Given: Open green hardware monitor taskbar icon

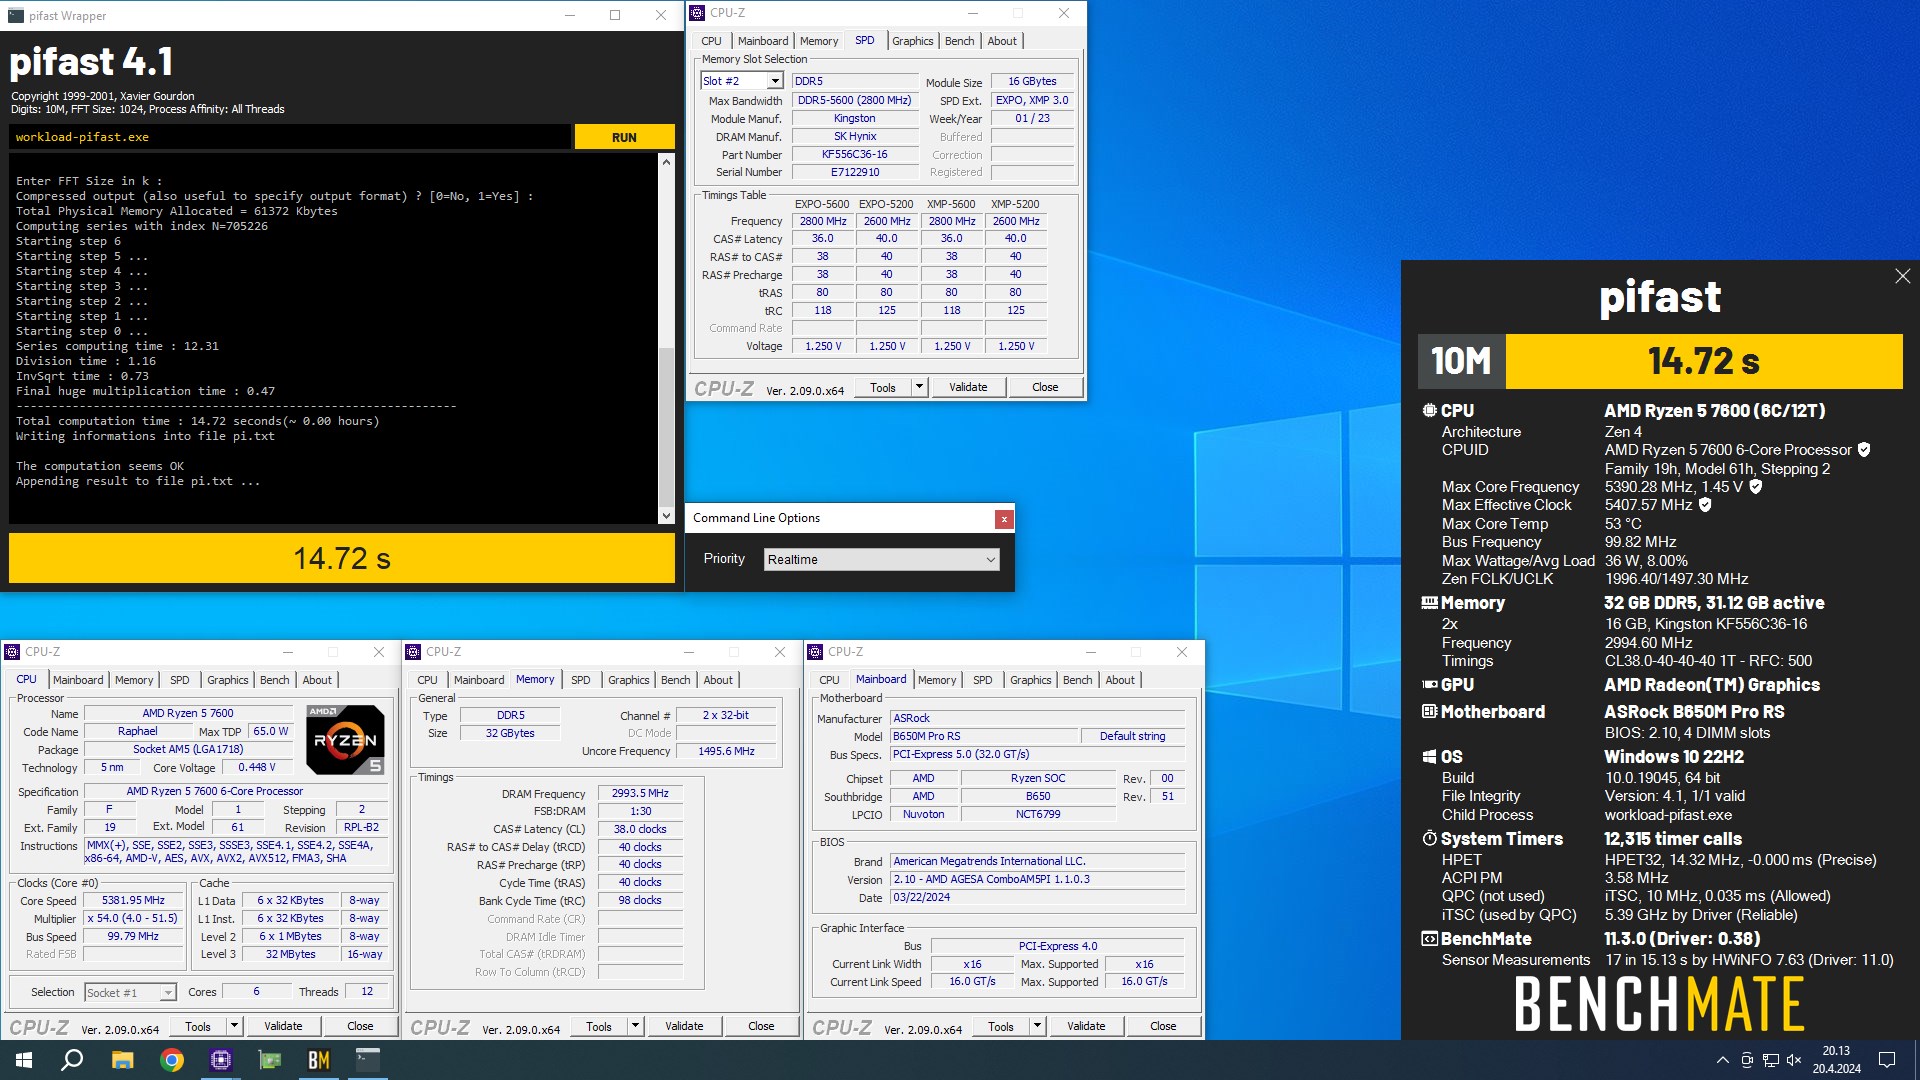Looking at the screenshot, I should [x=270, y=1060].
